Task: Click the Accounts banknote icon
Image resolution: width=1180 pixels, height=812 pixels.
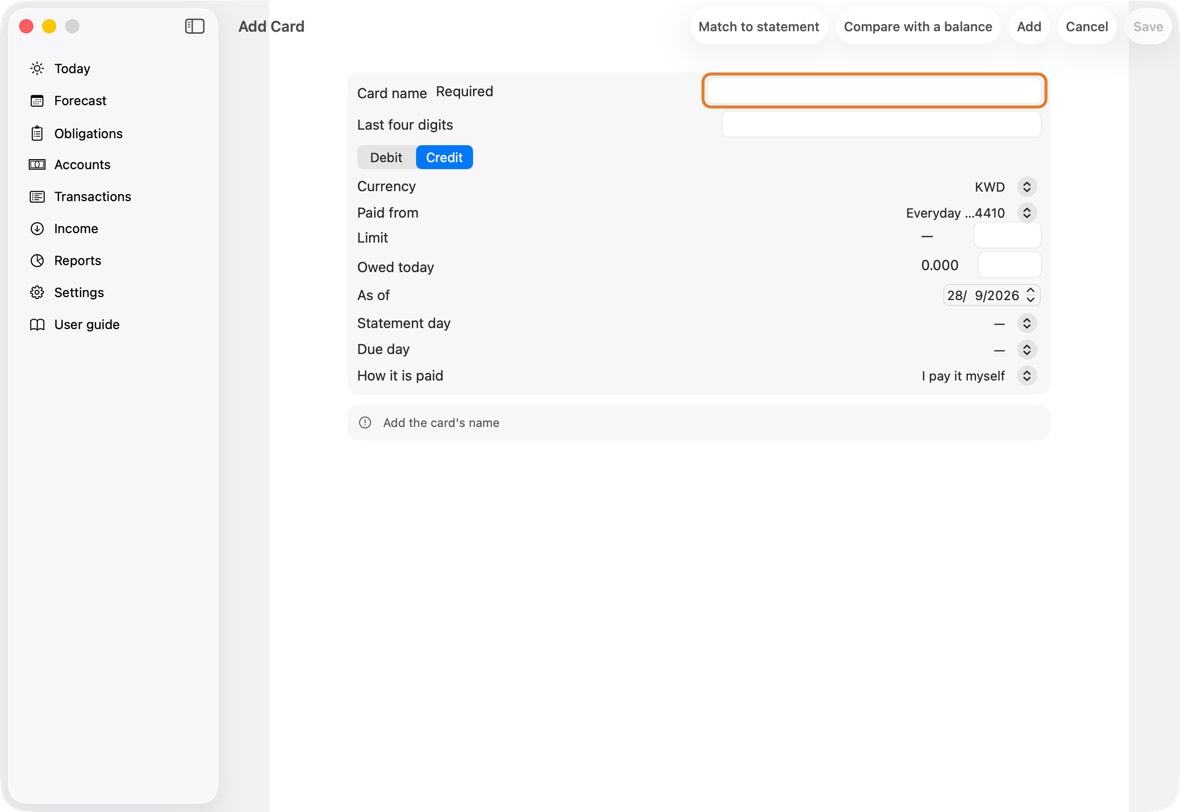Action: (x=37, y=165)
